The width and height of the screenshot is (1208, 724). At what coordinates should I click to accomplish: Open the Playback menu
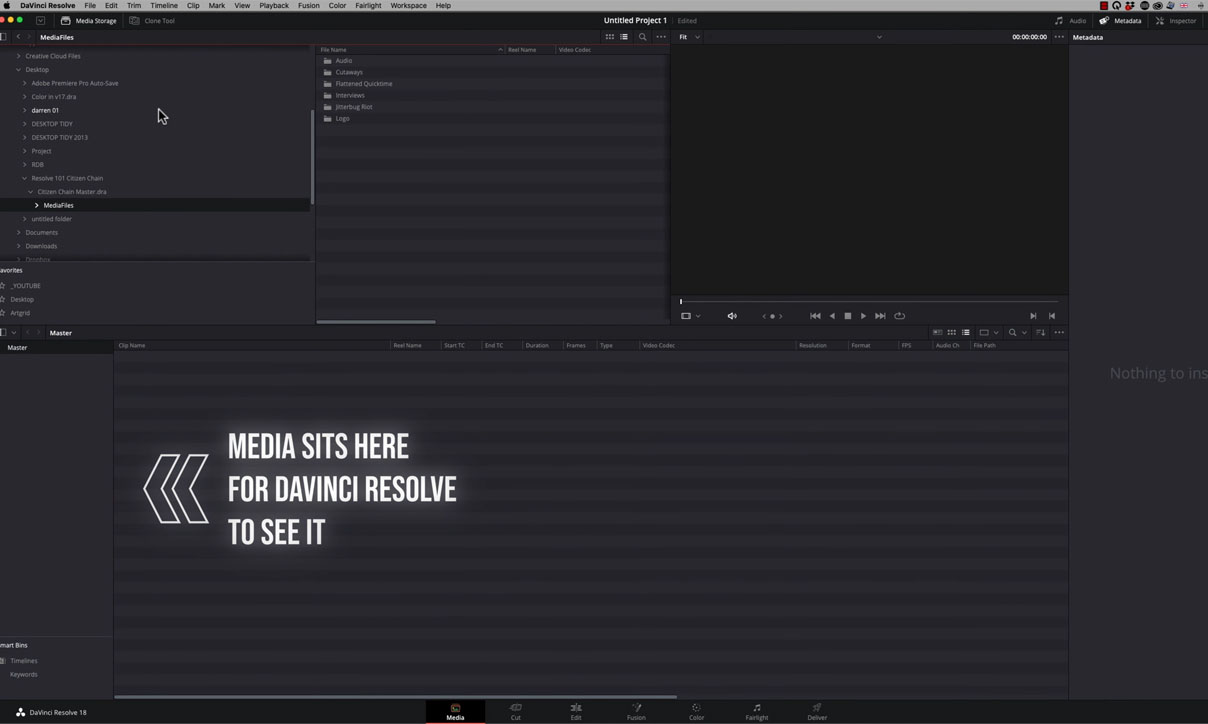[x=274, y=6]
